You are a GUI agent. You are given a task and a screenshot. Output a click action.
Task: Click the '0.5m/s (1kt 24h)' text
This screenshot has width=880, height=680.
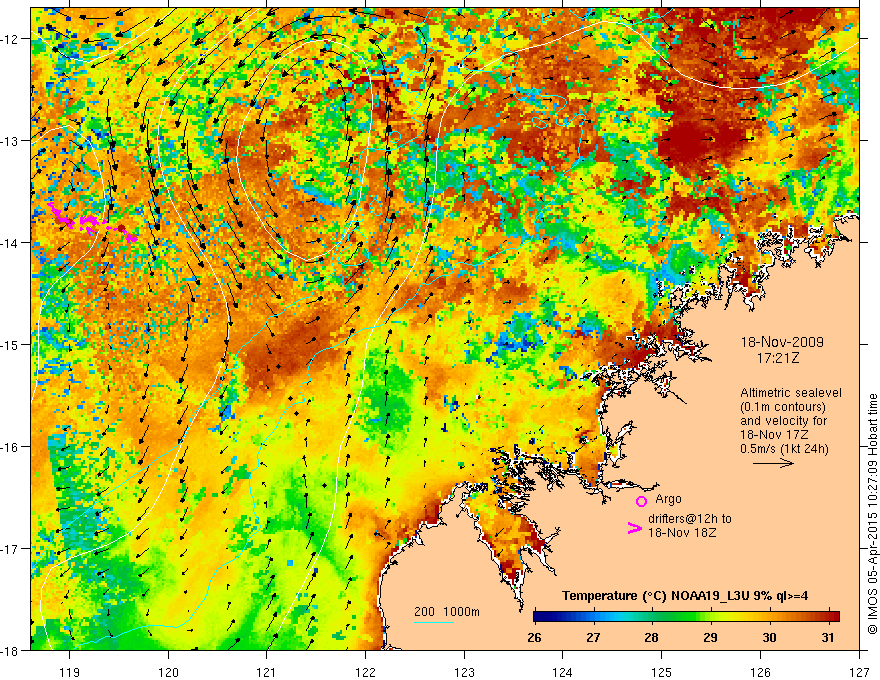784,449
